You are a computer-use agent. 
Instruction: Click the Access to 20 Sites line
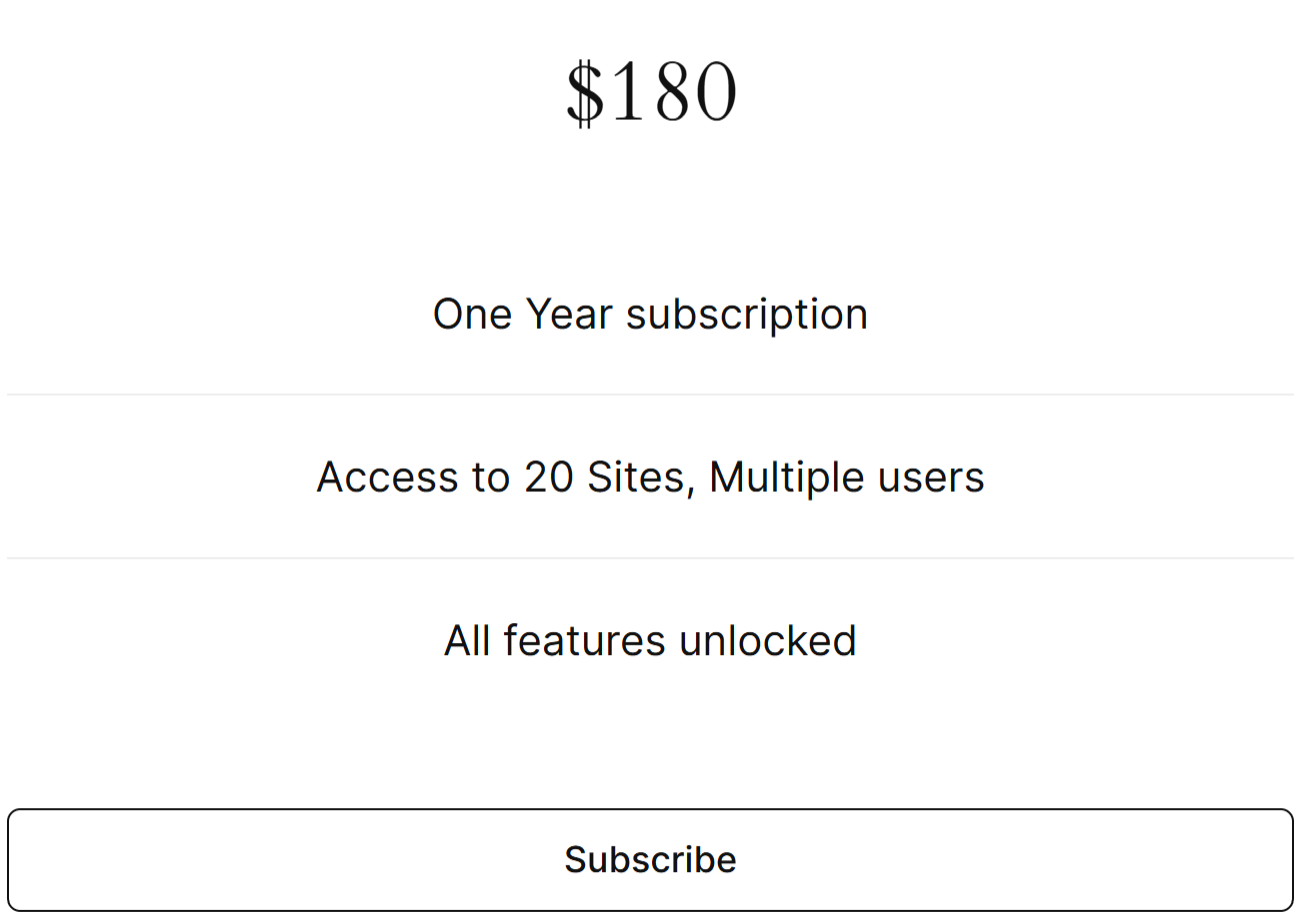(x=650, y=477)
